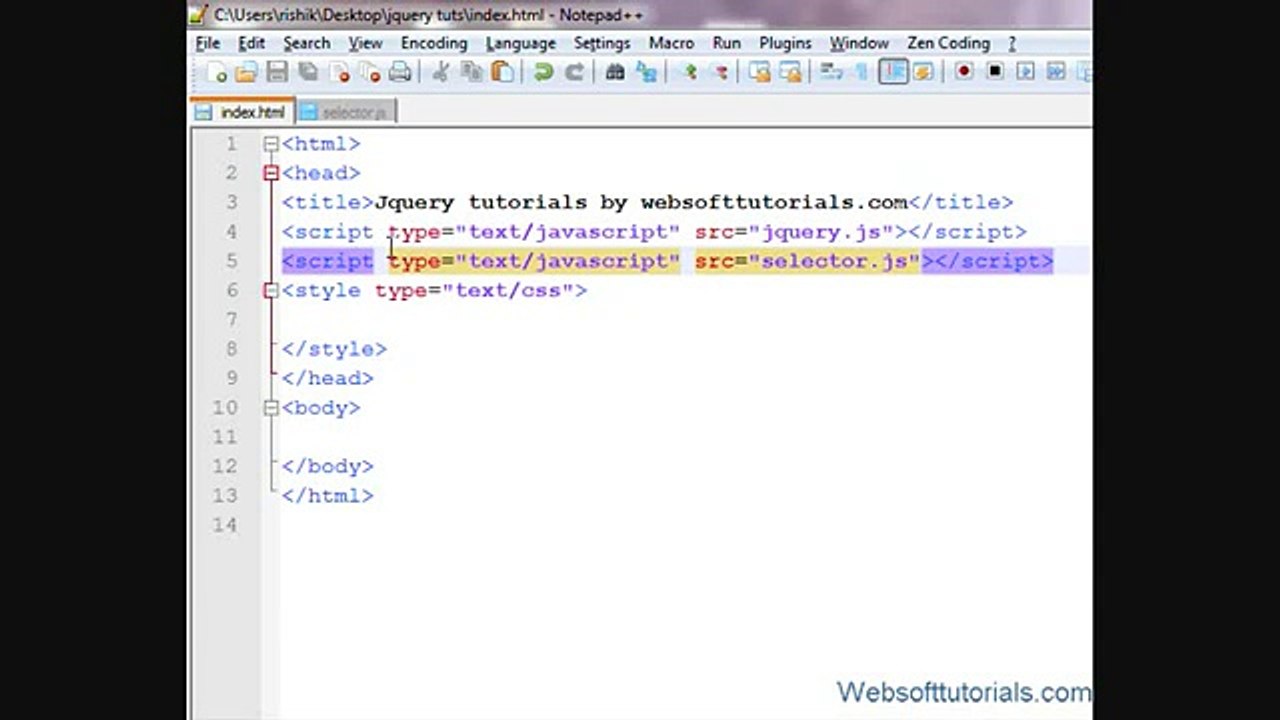Open the User Defined Language icon
The width and height of the screenshot is (1280, 720).
tap(923, 72)
